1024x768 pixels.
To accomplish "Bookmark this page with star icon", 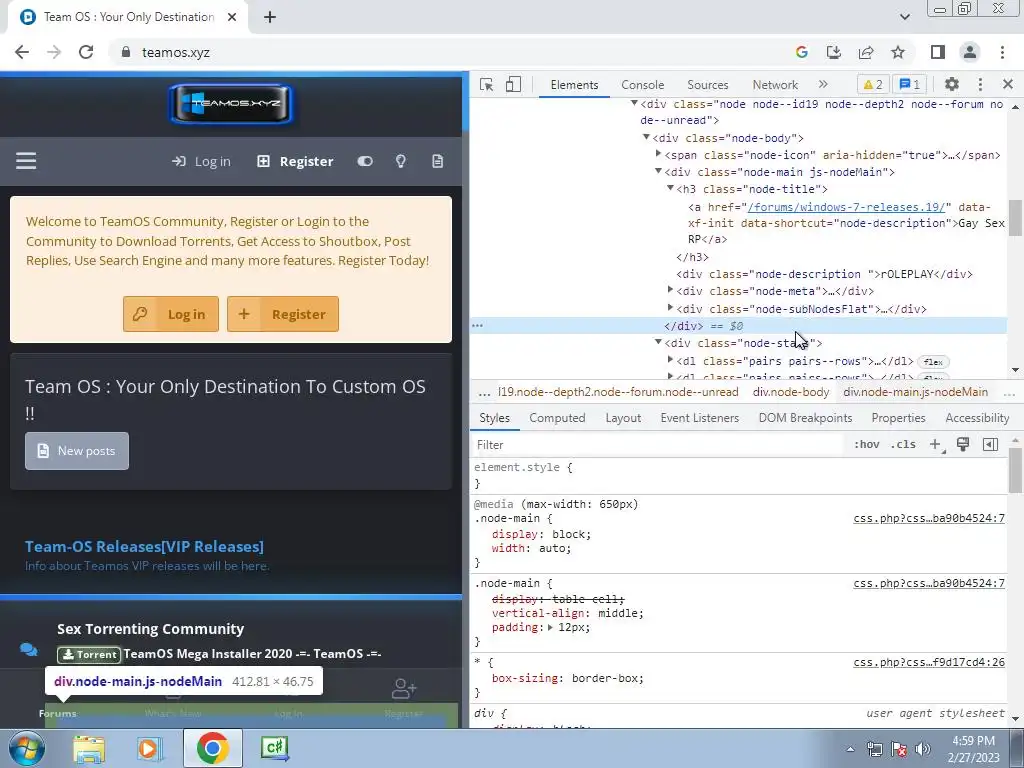I will point(898,52).
